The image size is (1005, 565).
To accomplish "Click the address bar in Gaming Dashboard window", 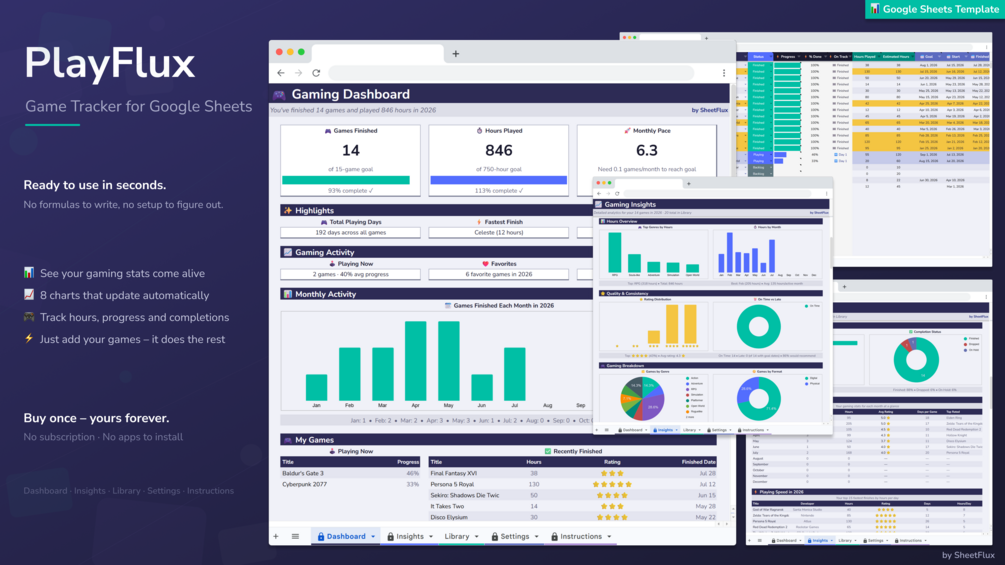I will click(511, 73).
